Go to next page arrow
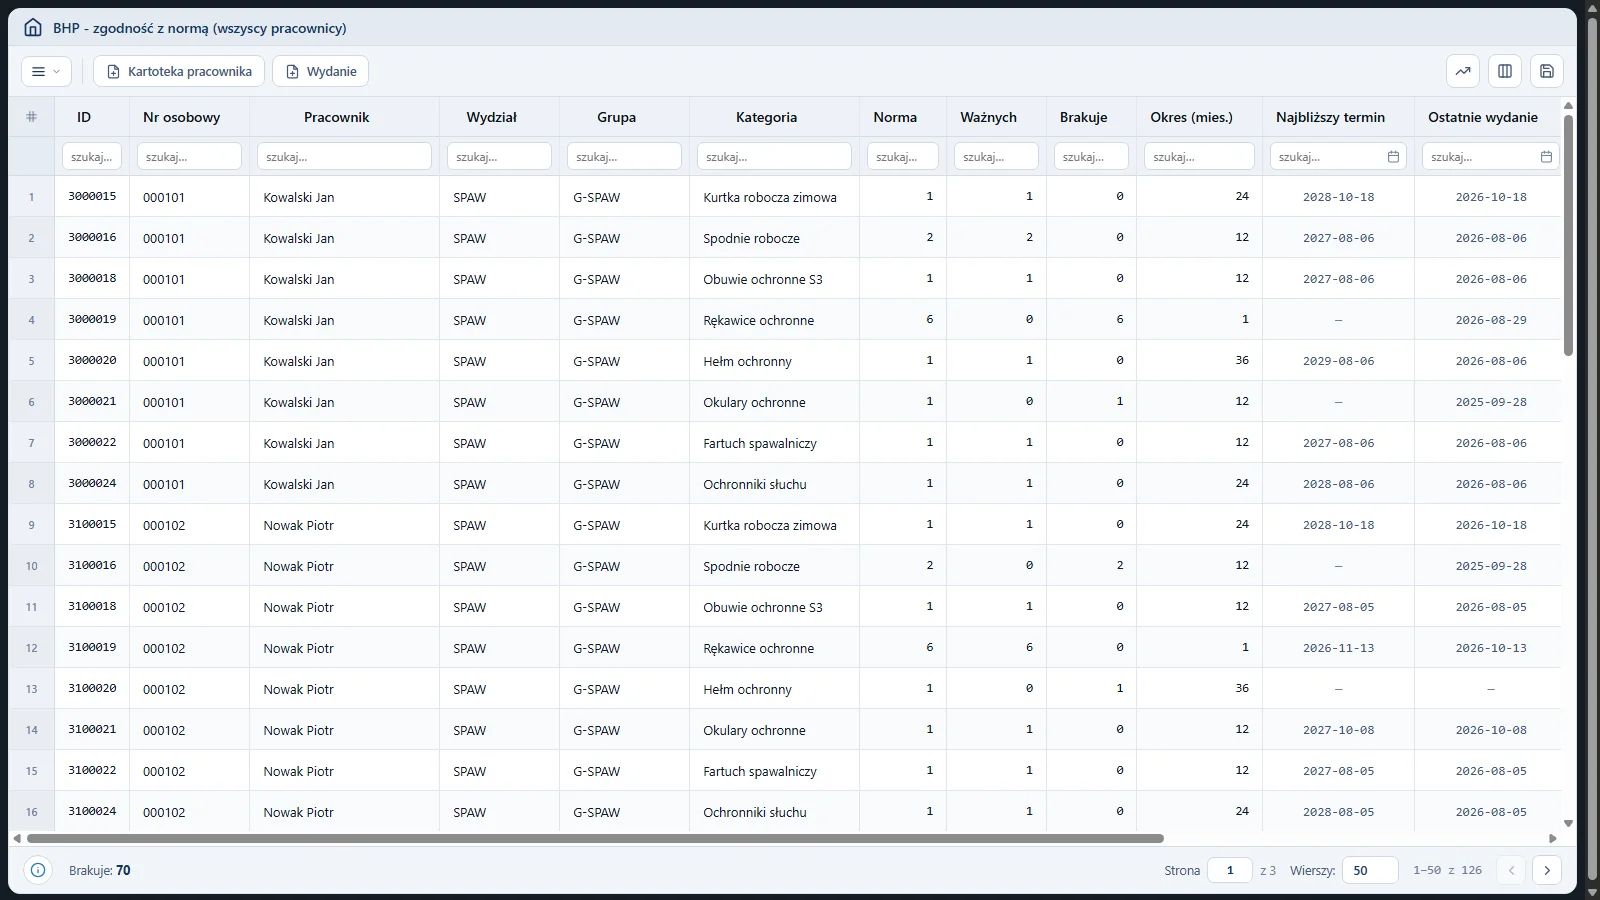Screen dimensions: 1600x900 click(x=1547, y=870)
